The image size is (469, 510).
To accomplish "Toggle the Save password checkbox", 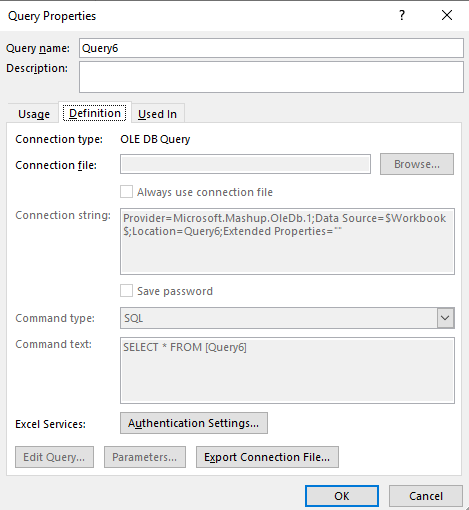I will click(126, 291).
